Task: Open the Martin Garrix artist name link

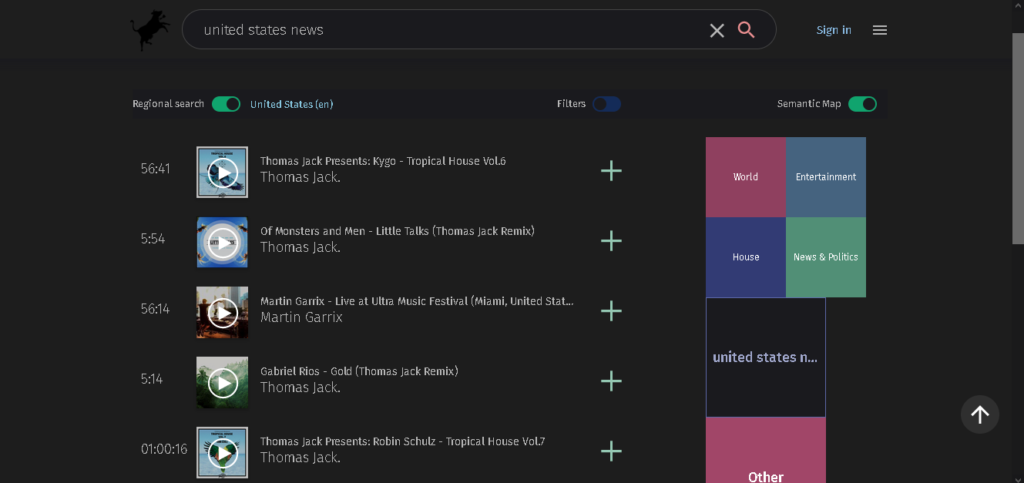Action: click(x=301, y=317)
